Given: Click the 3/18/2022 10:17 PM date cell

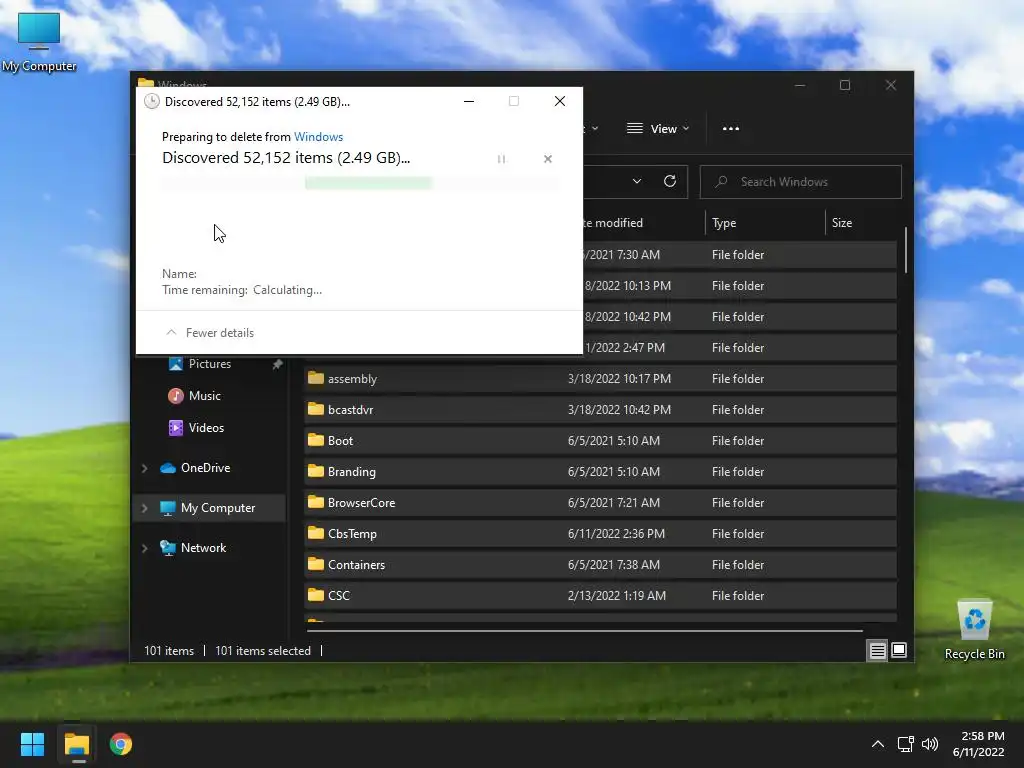Looking at the screenshot, I should point(619,378).
